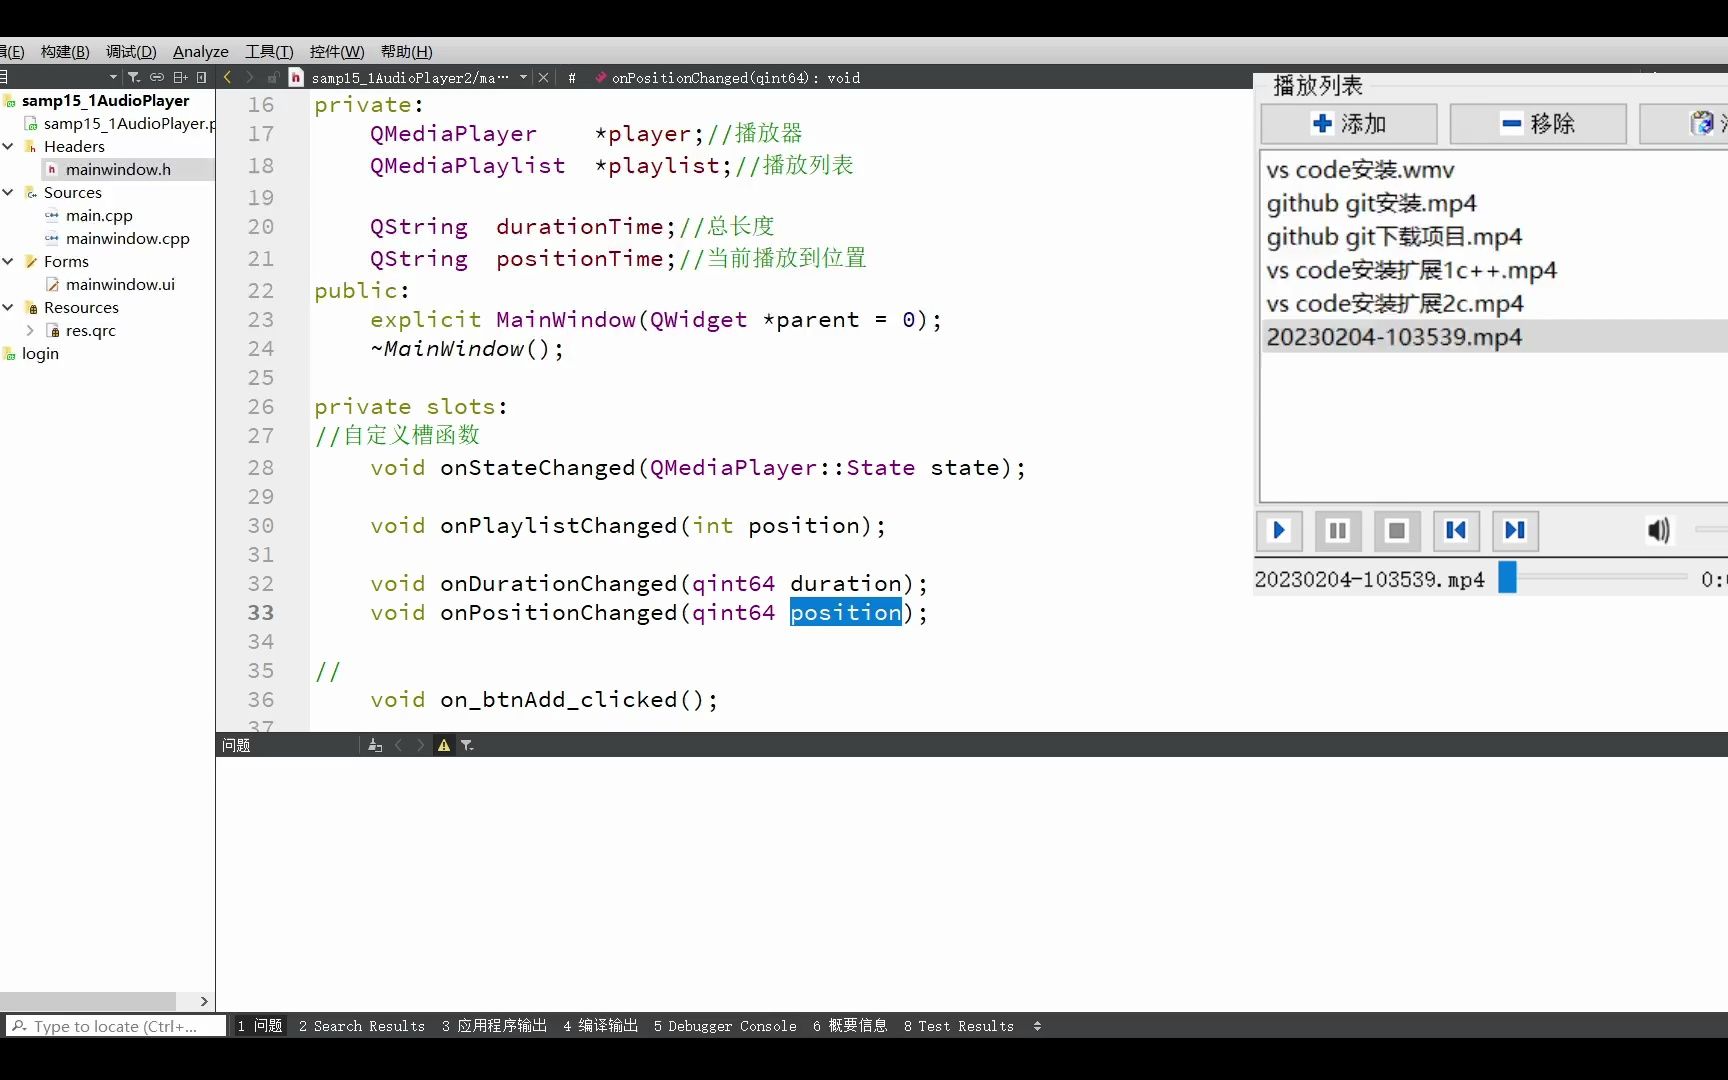
Task: Switch to the 2 Search Results pane
Action: 362,1026
